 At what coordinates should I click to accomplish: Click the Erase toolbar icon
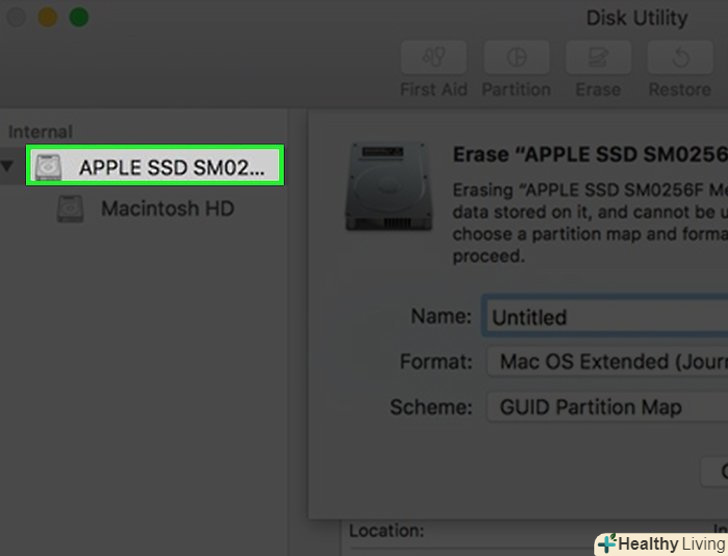point(598,58)
